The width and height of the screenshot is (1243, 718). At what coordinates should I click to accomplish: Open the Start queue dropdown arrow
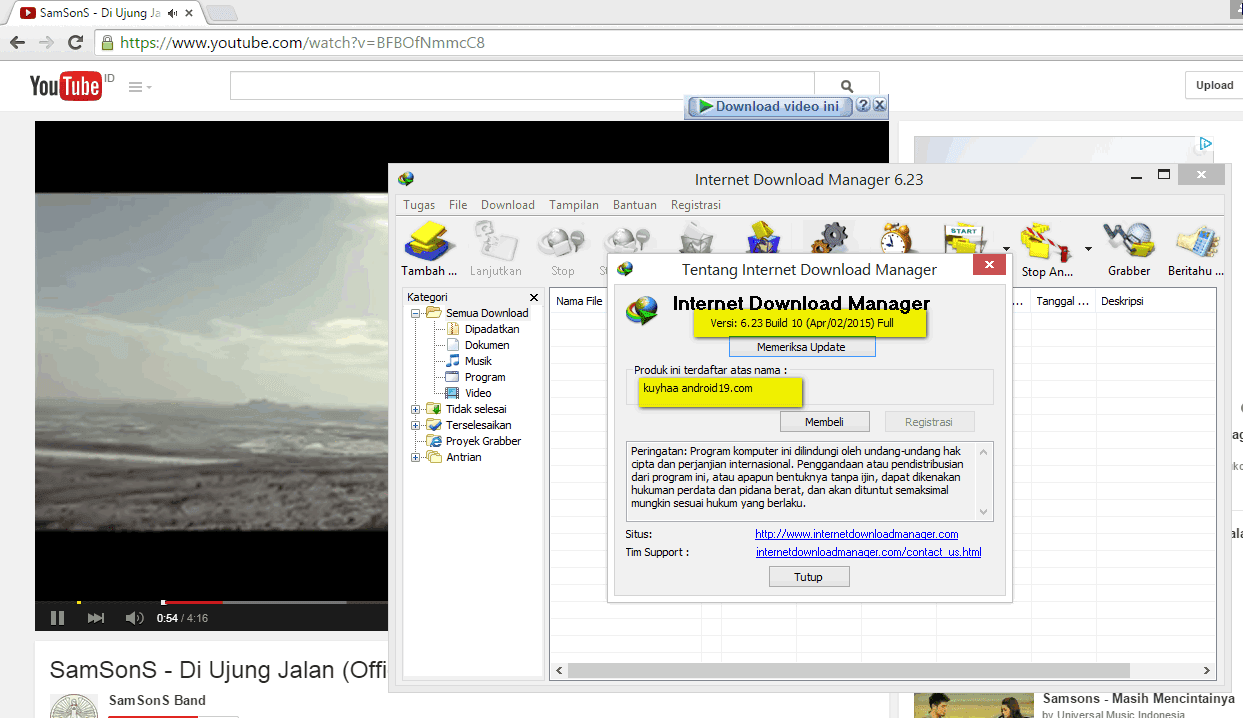(x=1005, y=249)
